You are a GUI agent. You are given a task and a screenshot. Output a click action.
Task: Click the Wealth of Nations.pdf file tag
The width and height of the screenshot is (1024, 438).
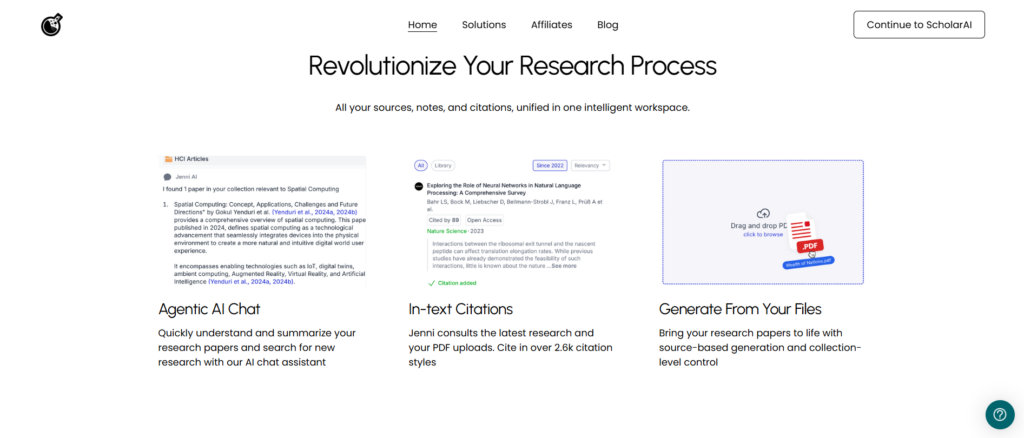(x=808, y=262)
